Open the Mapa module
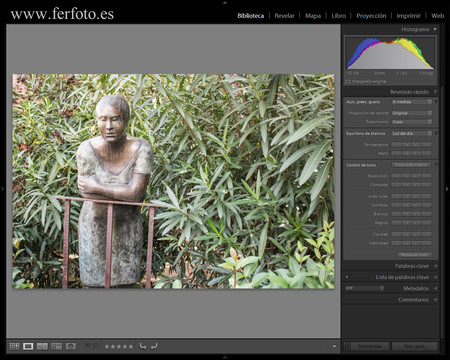450x360 pixels. (x=313, y=16)
